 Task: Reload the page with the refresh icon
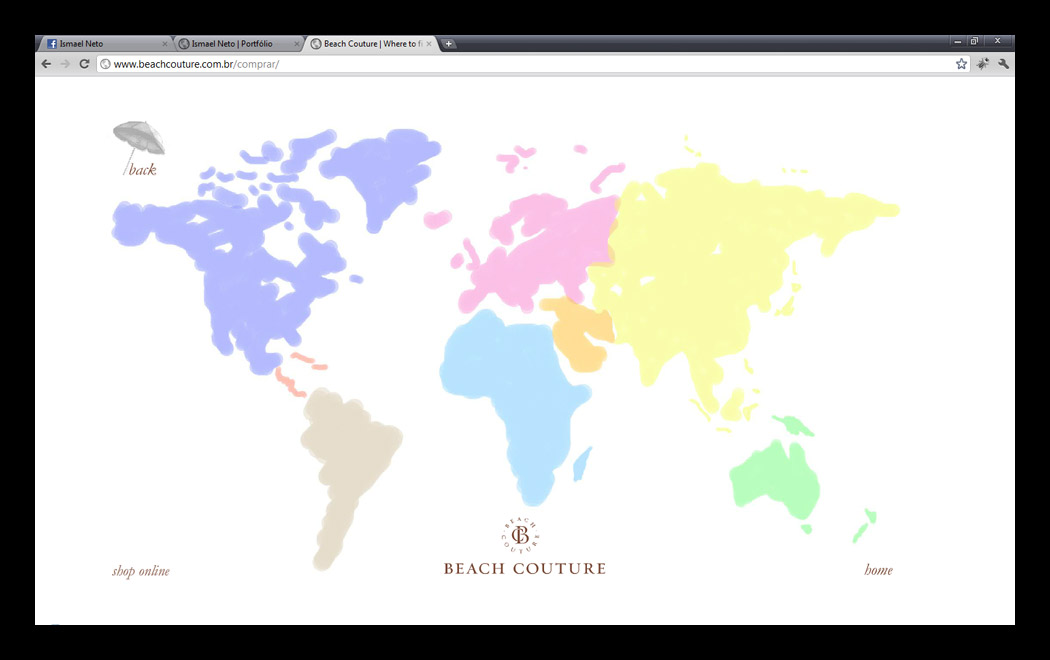click(x=84, y=64)
